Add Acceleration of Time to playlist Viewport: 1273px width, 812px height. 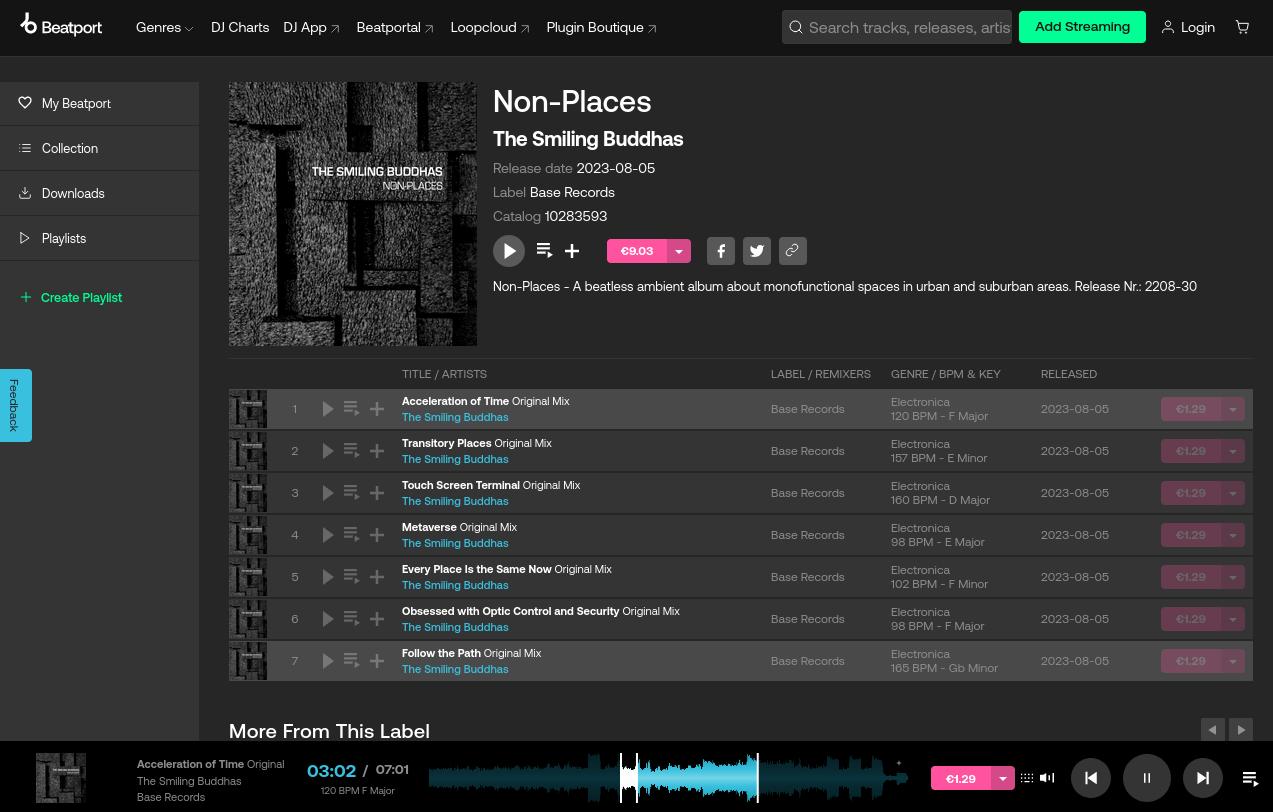click(377, 409)
